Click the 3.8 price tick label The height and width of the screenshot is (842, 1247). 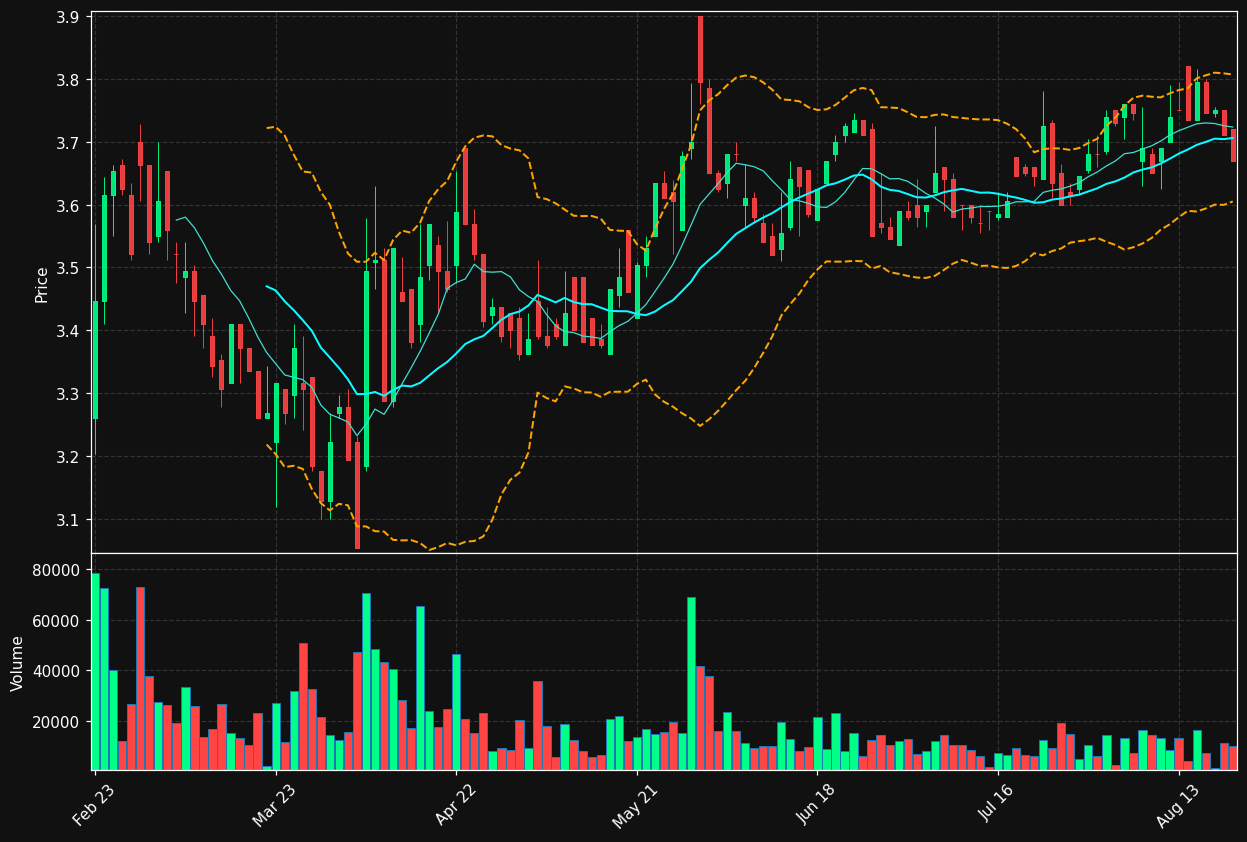[x=70, y=80]
